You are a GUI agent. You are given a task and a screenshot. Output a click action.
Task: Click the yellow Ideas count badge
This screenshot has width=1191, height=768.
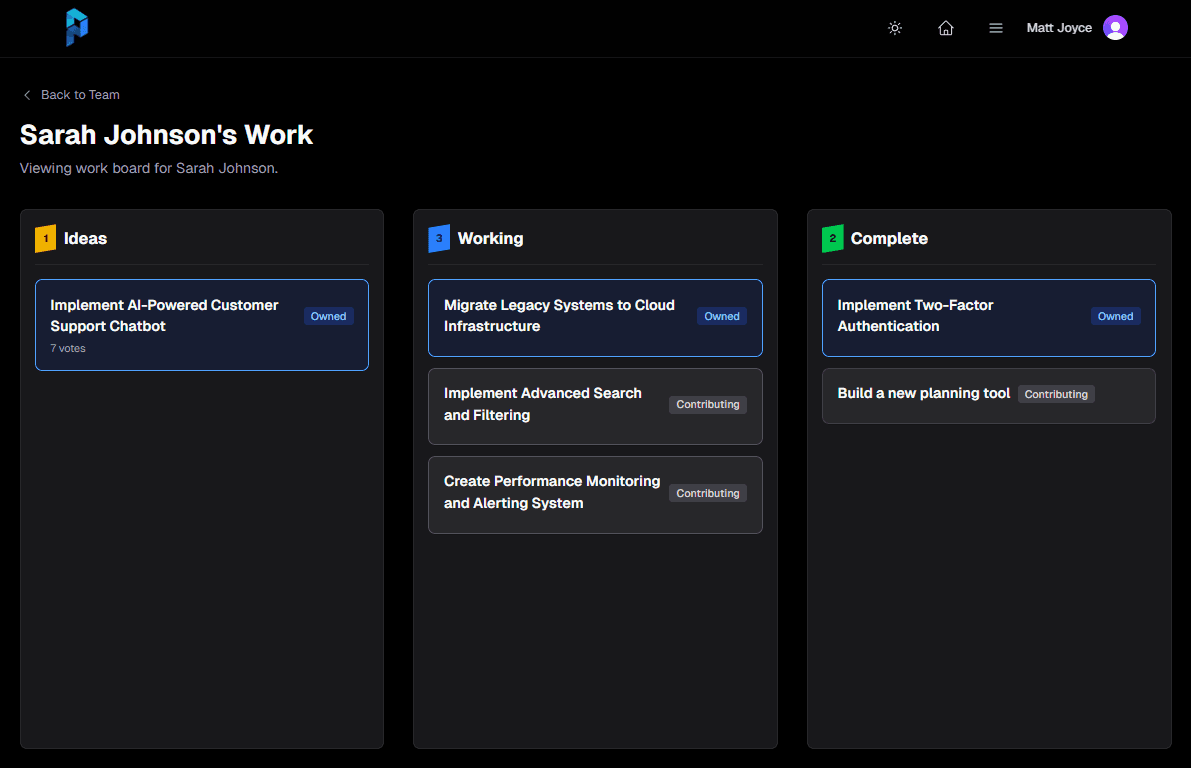pyautogui.click(x=45, y=239)
